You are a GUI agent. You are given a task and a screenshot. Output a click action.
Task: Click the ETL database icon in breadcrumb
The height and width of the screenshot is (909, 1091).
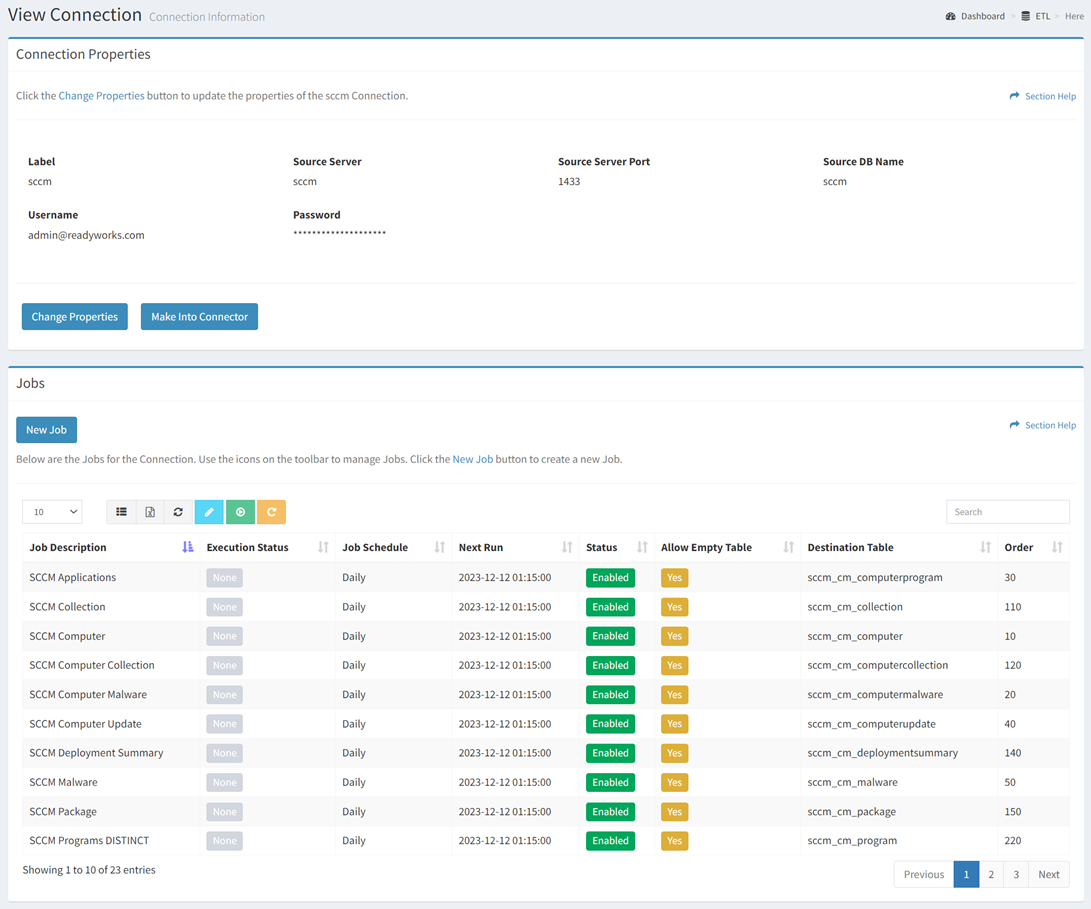[x=1024, y=15]
